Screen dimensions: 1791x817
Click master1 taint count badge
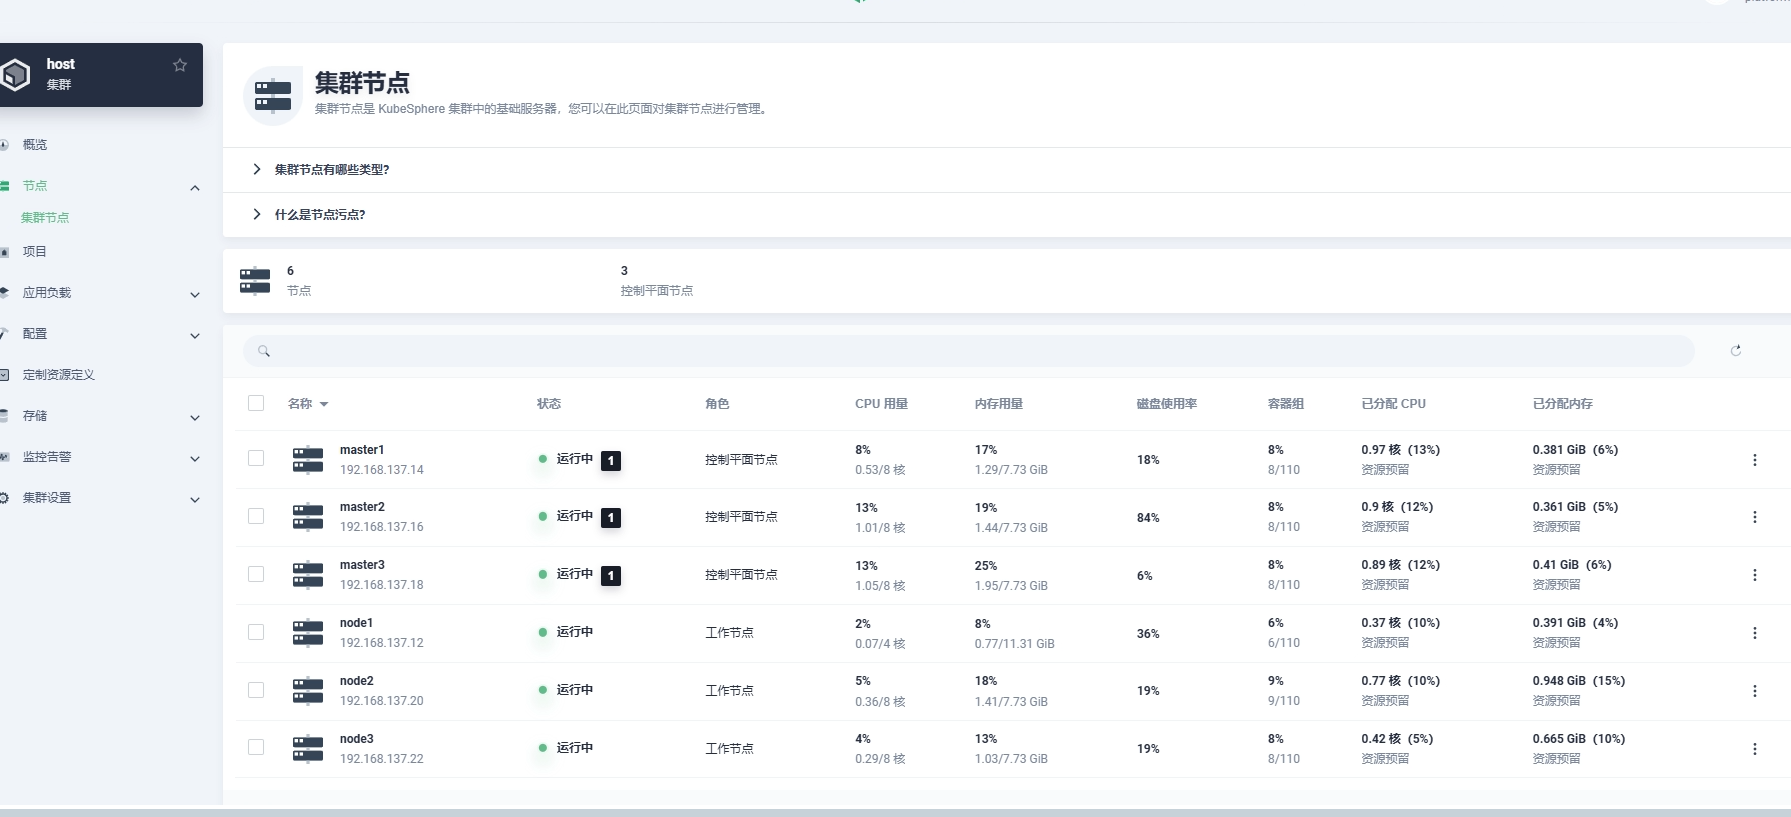tap(611, 461)
